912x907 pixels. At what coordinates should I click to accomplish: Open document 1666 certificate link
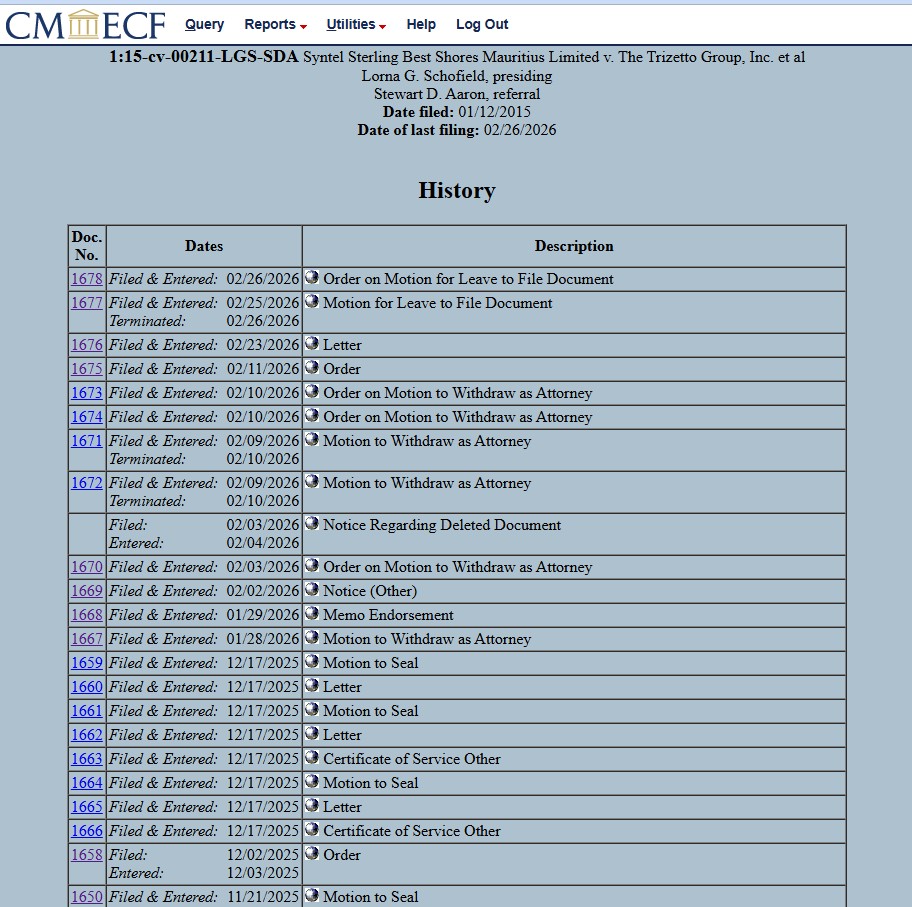pyautogui.click(x=86, y=831)
